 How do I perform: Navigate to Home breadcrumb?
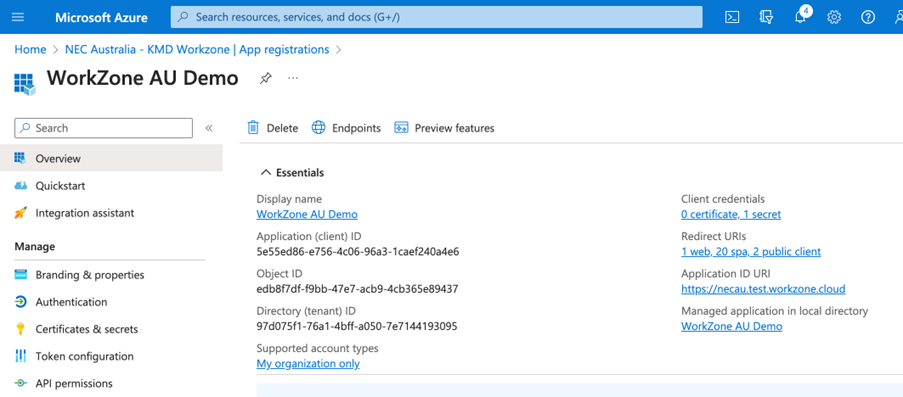pos(30,50)
